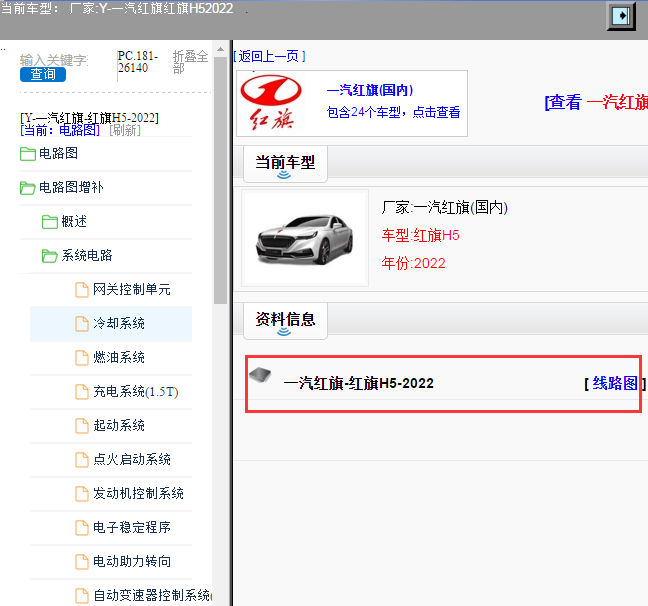Click the 冷却系统 document icon

pos(82,324)
